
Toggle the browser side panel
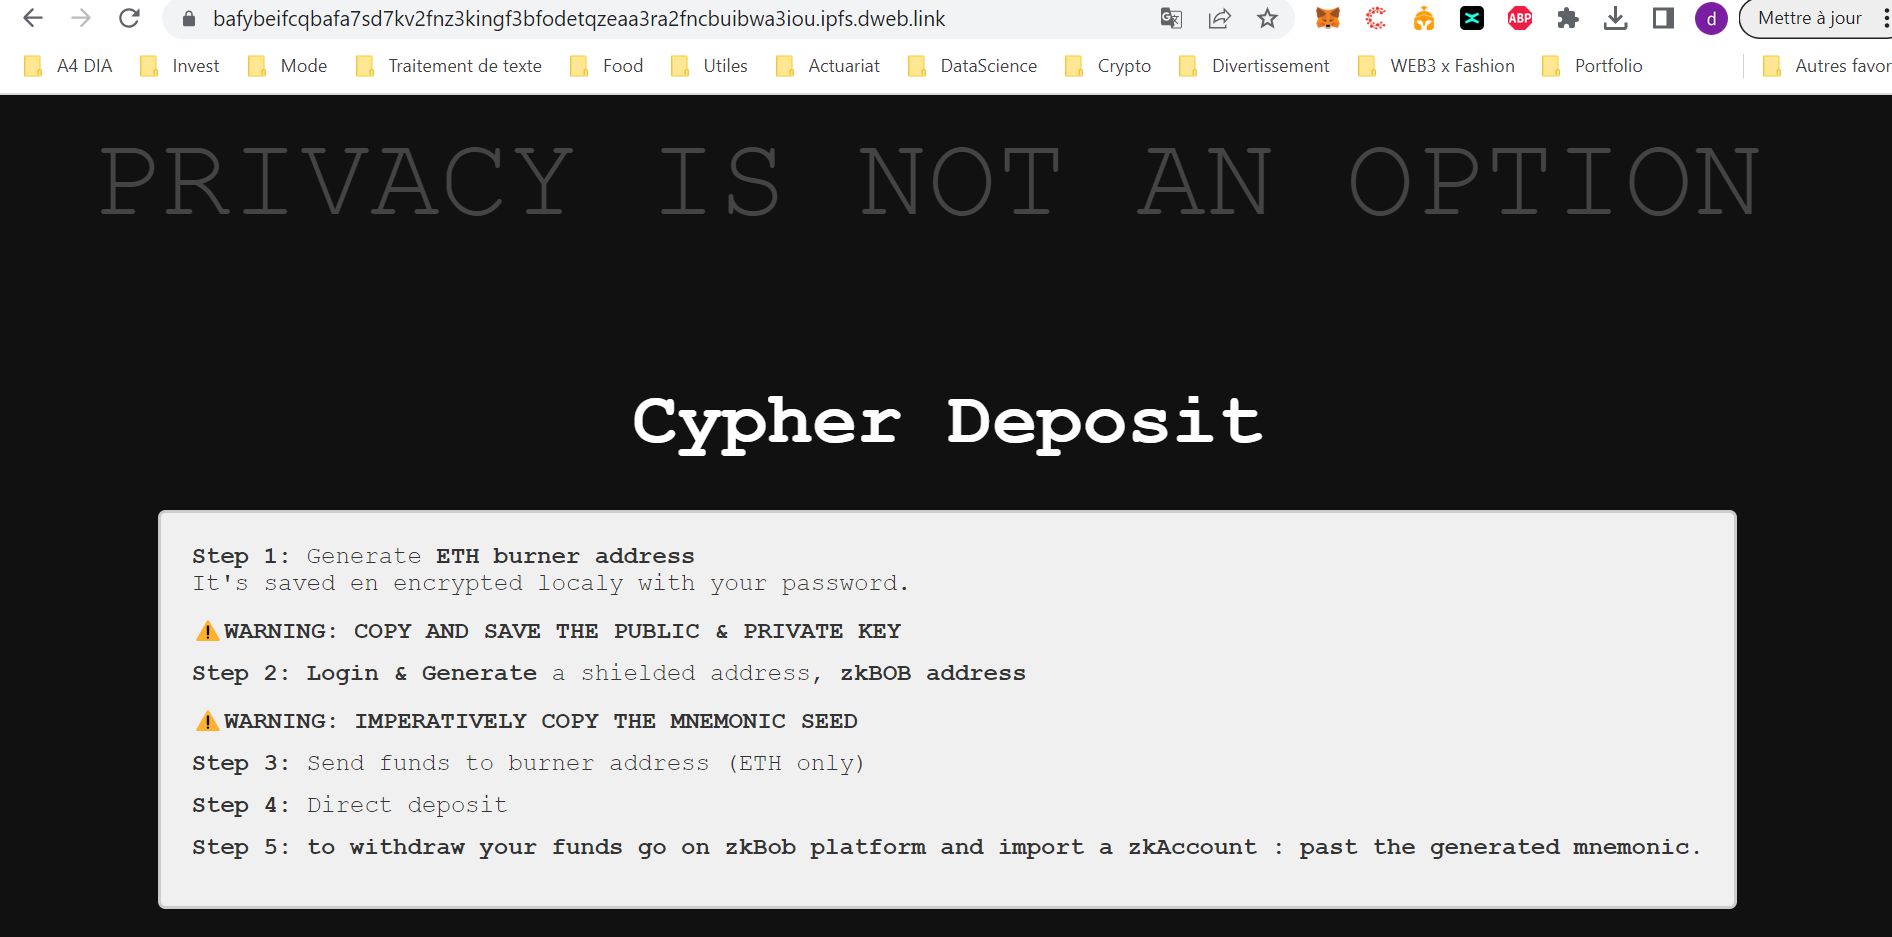pyautogui.click(x=1663, y=18)
